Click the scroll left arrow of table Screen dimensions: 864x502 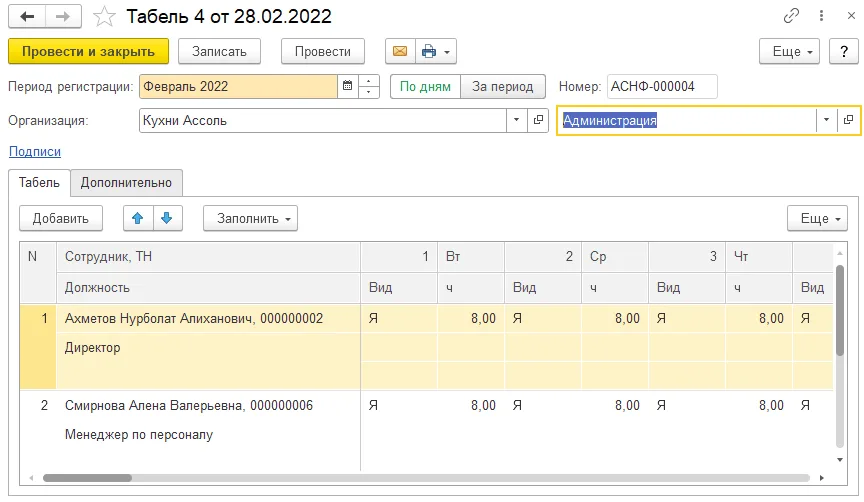point(31,478)
